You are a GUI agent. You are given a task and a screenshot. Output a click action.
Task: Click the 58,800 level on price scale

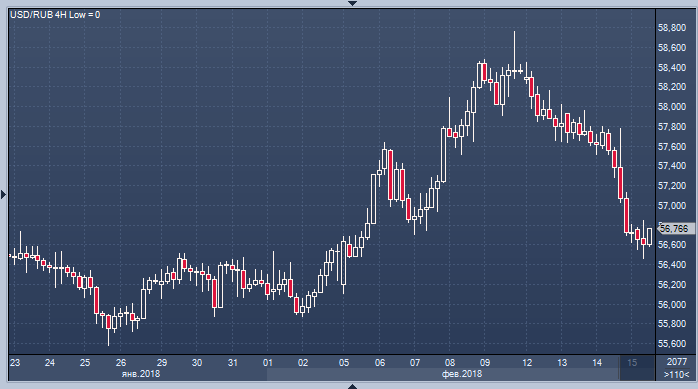tap(672, 28)
